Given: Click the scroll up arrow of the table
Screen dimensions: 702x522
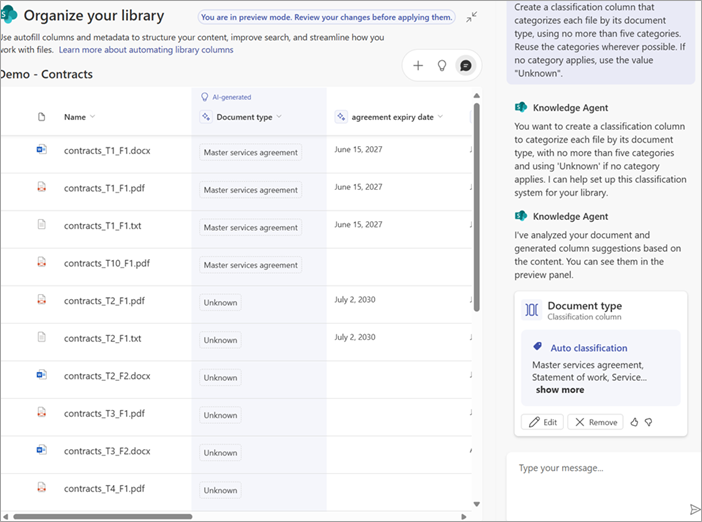Looking at the screenshot, I should click(476, 95).
